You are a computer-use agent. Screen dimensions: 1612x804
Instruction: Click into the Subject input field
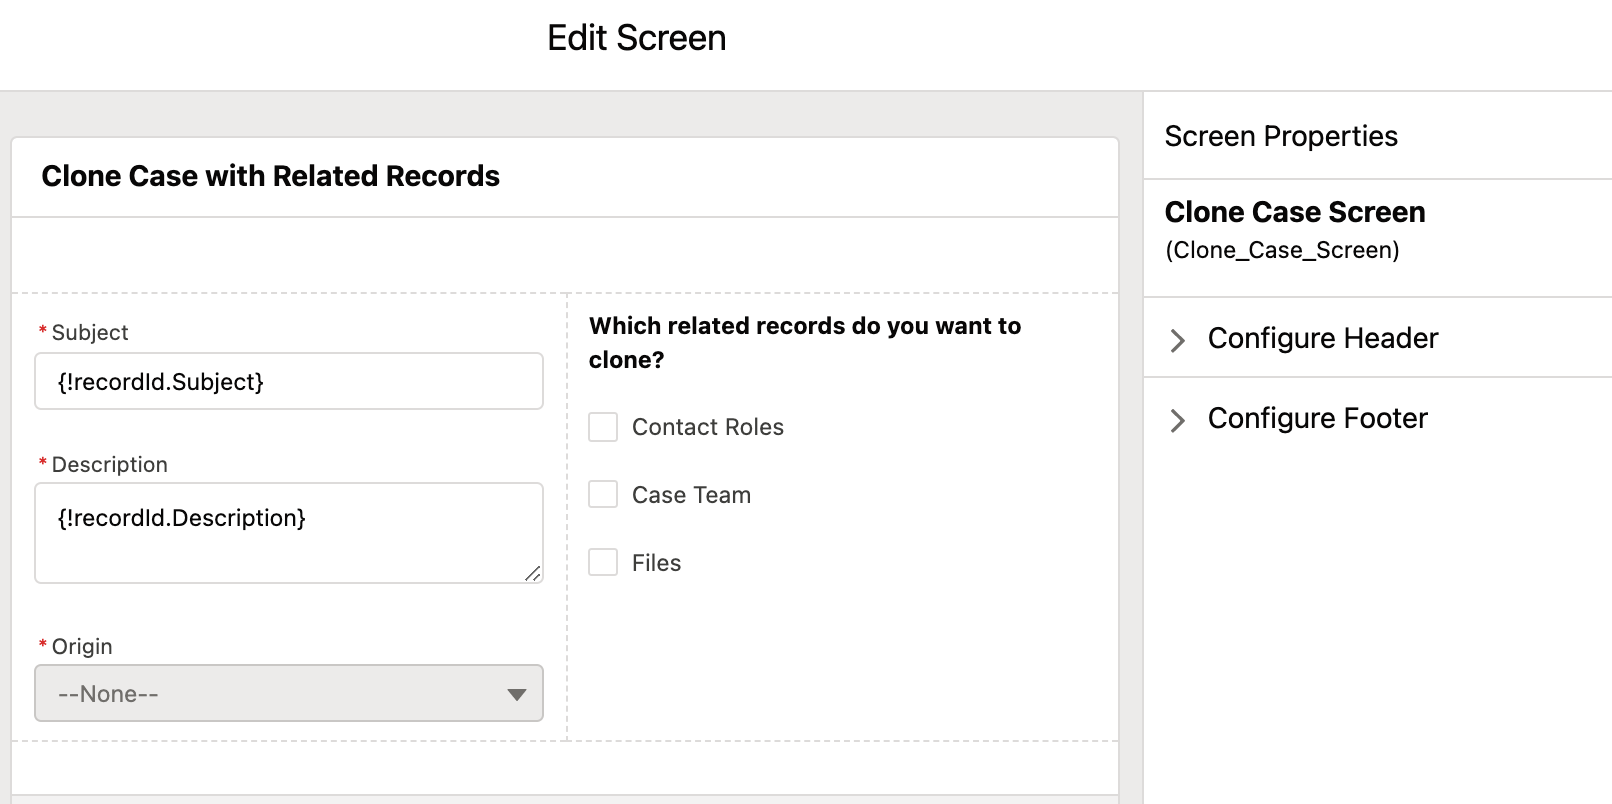289,381
